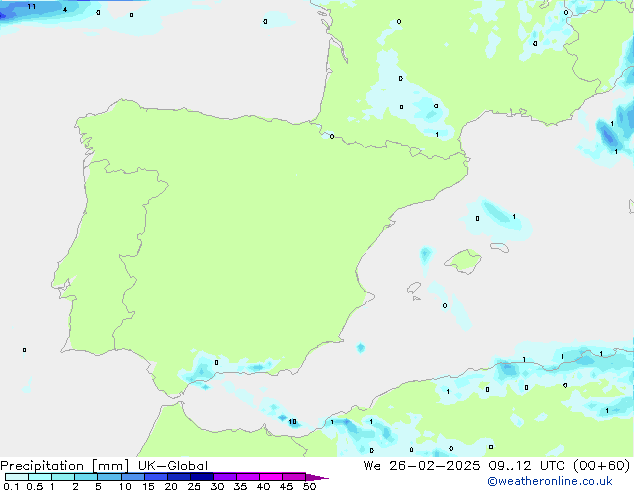Click the 45–50 mm legend color box
The image size is (634, 490).
[294, 477]
